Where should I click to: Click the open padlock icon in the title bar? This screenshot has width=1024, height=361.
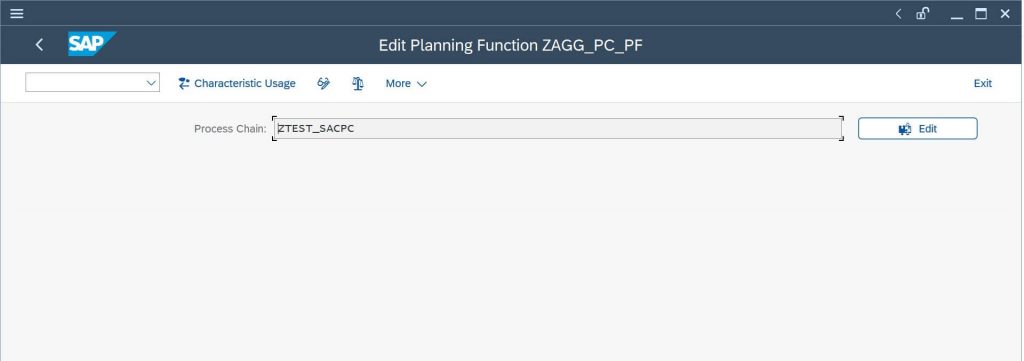pos(922,13)
